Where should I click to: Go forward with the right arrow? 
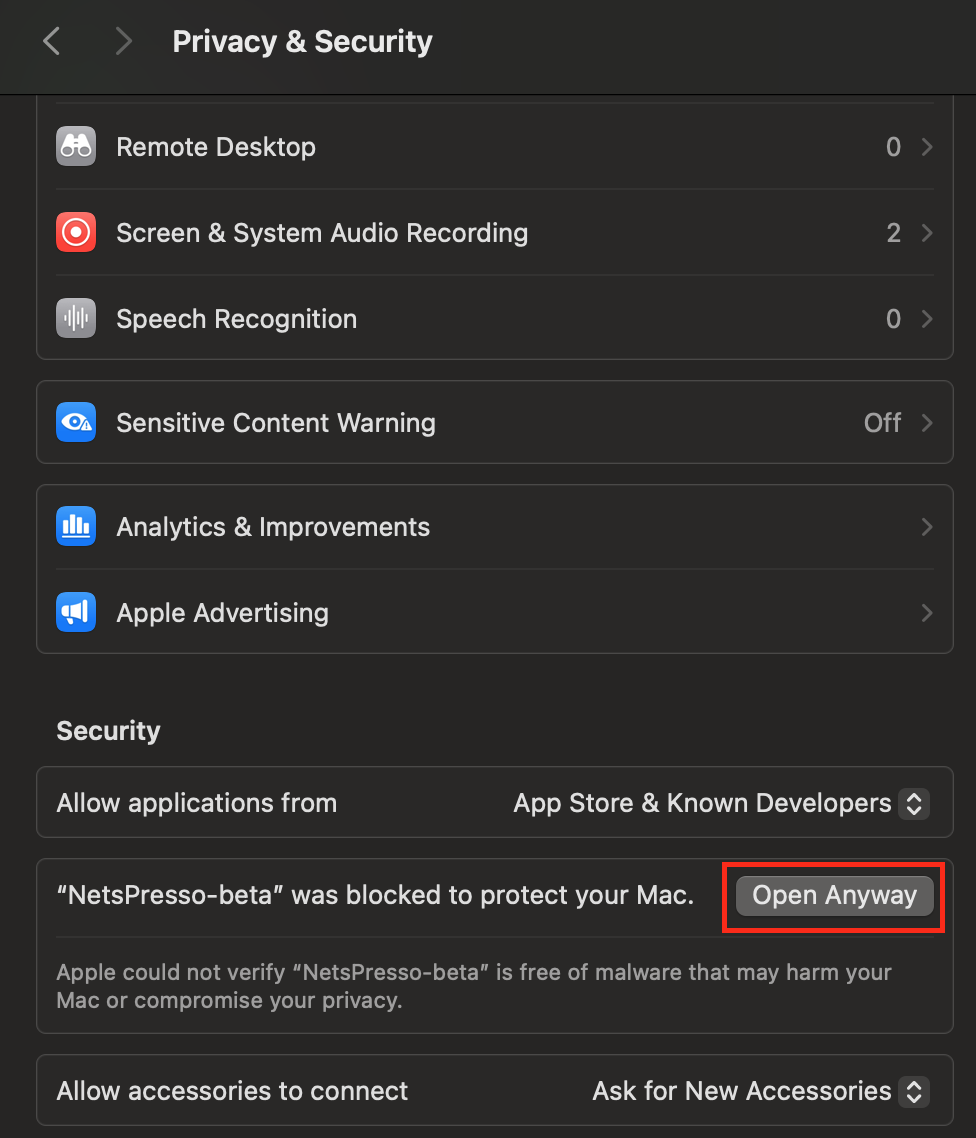pyautogui.click(x=124, y=41)
